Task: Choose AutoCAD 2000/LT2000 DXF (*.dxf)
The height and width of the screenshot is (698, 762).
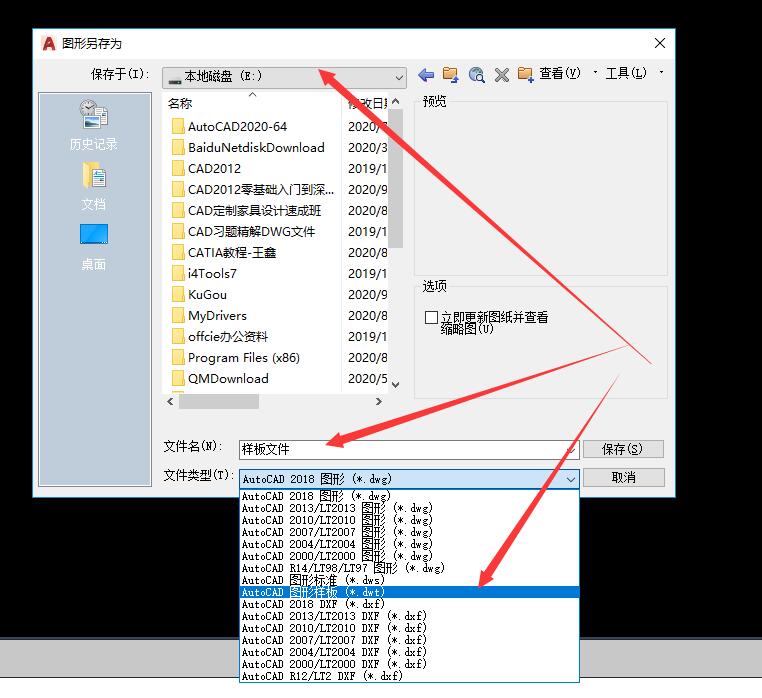Action: tap(409, 664)
